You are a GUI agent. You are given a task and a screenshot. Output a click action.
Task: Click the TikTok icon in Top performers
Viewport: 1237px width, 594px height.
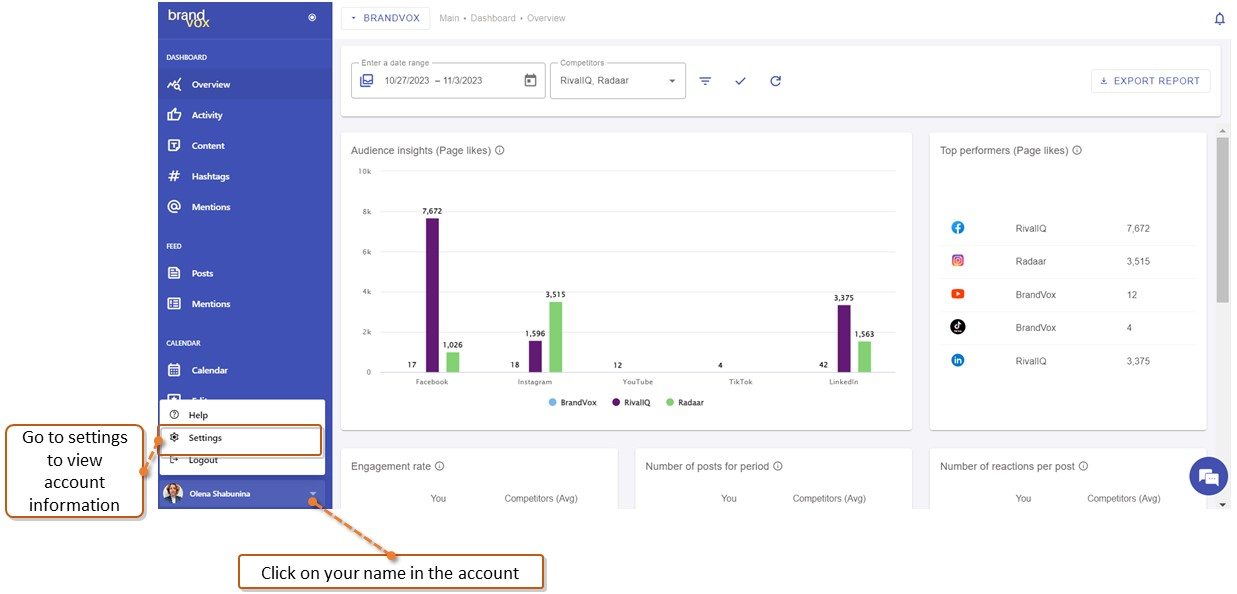tap(957, 327)
